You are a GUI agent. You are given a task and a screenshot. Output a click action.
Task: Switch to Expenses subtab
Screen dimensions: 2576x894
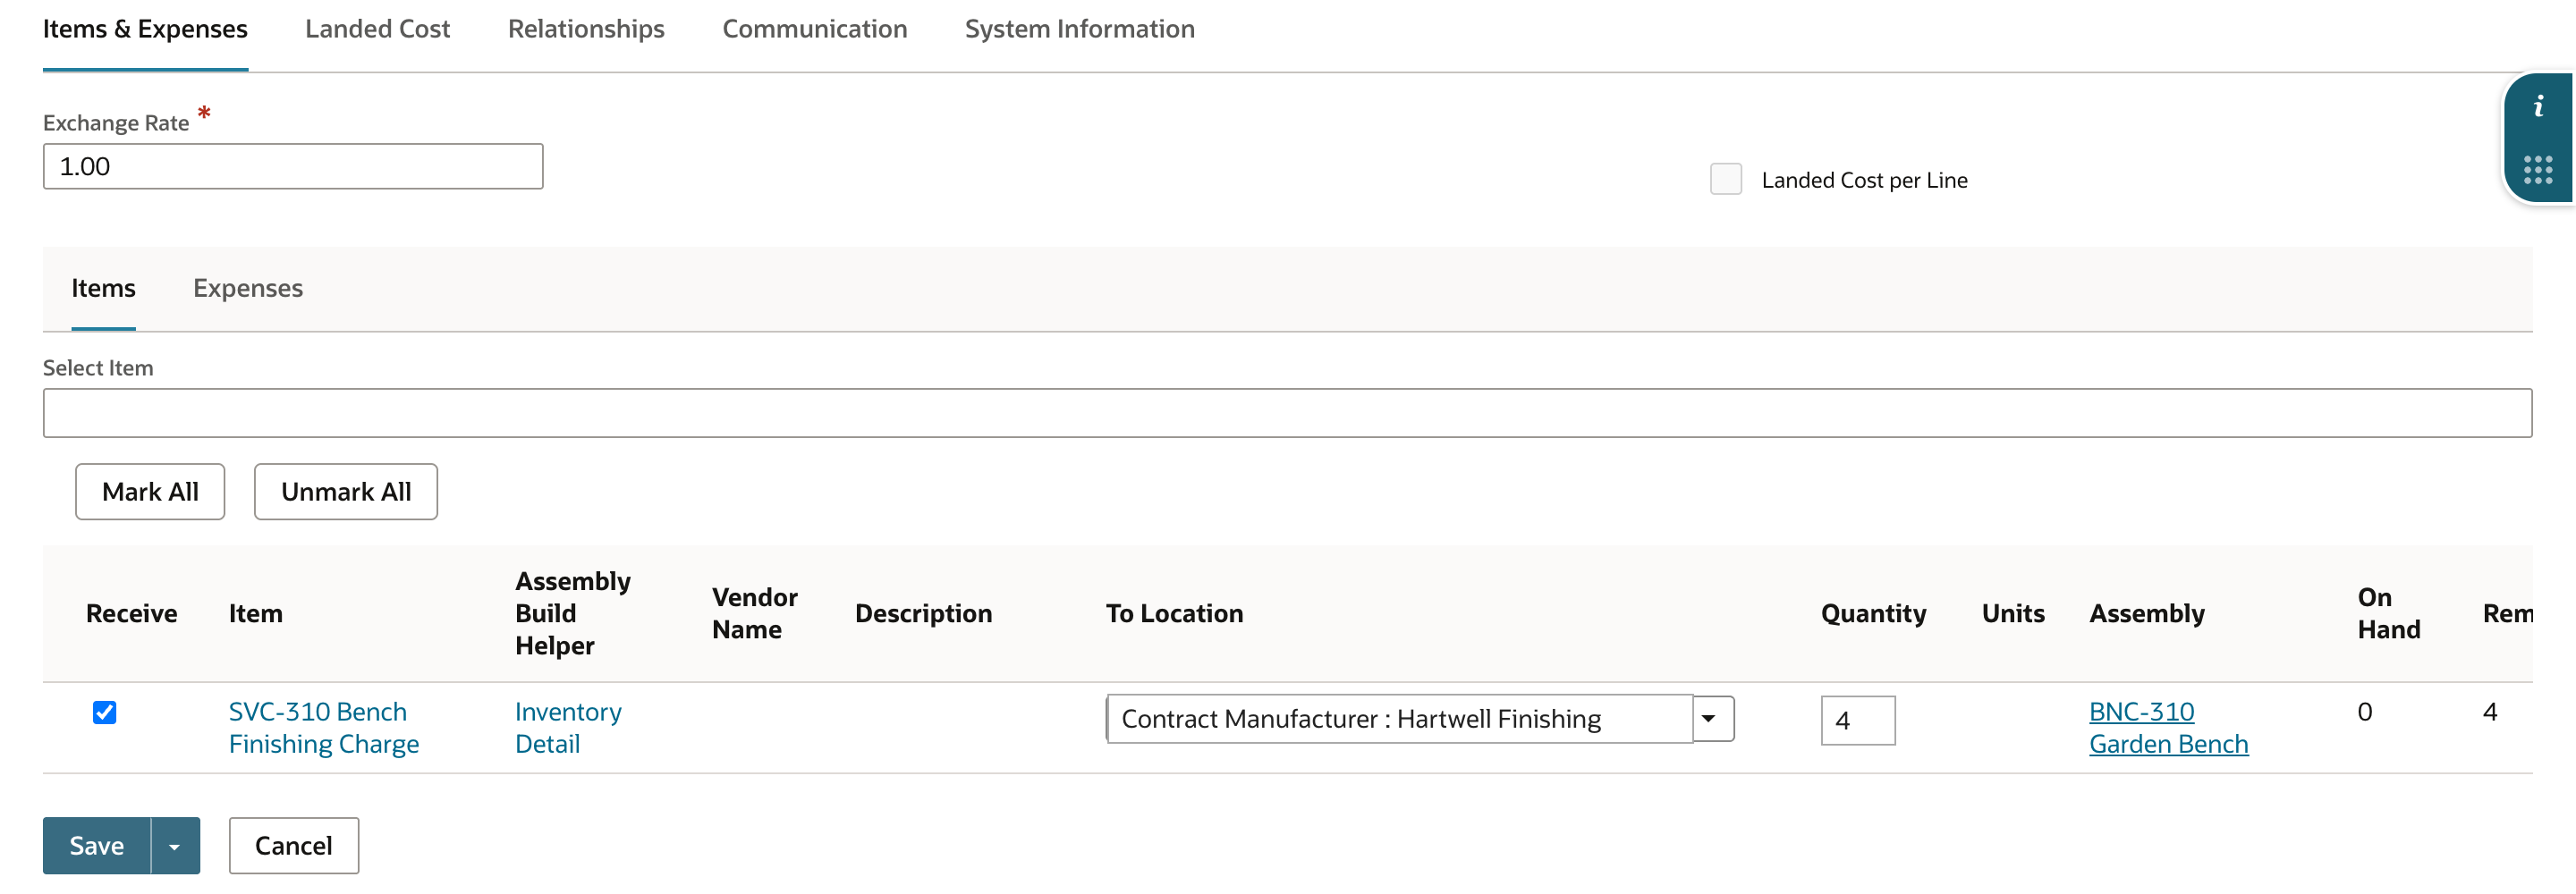tap(248, 288)
